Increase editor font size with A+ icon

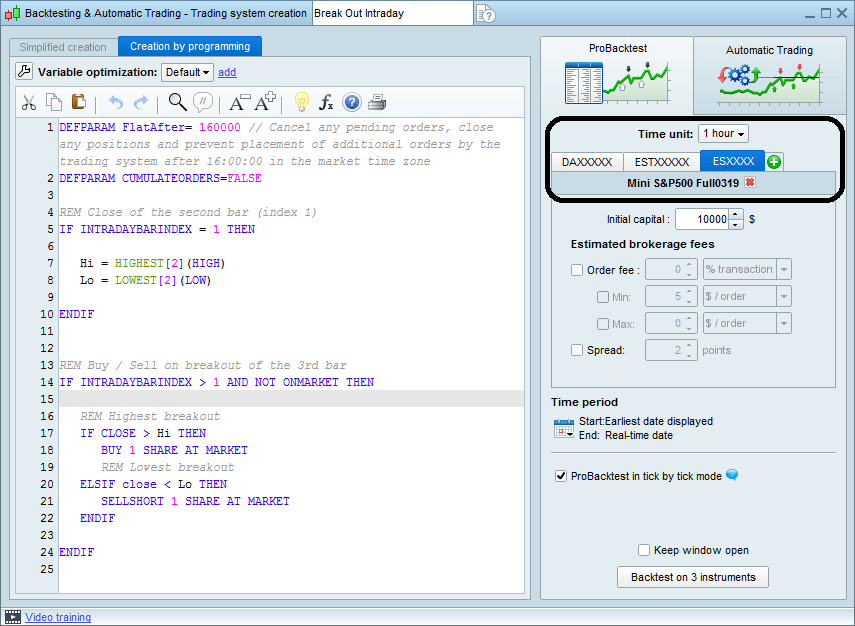pyautogui.click(x=265, y=102)
